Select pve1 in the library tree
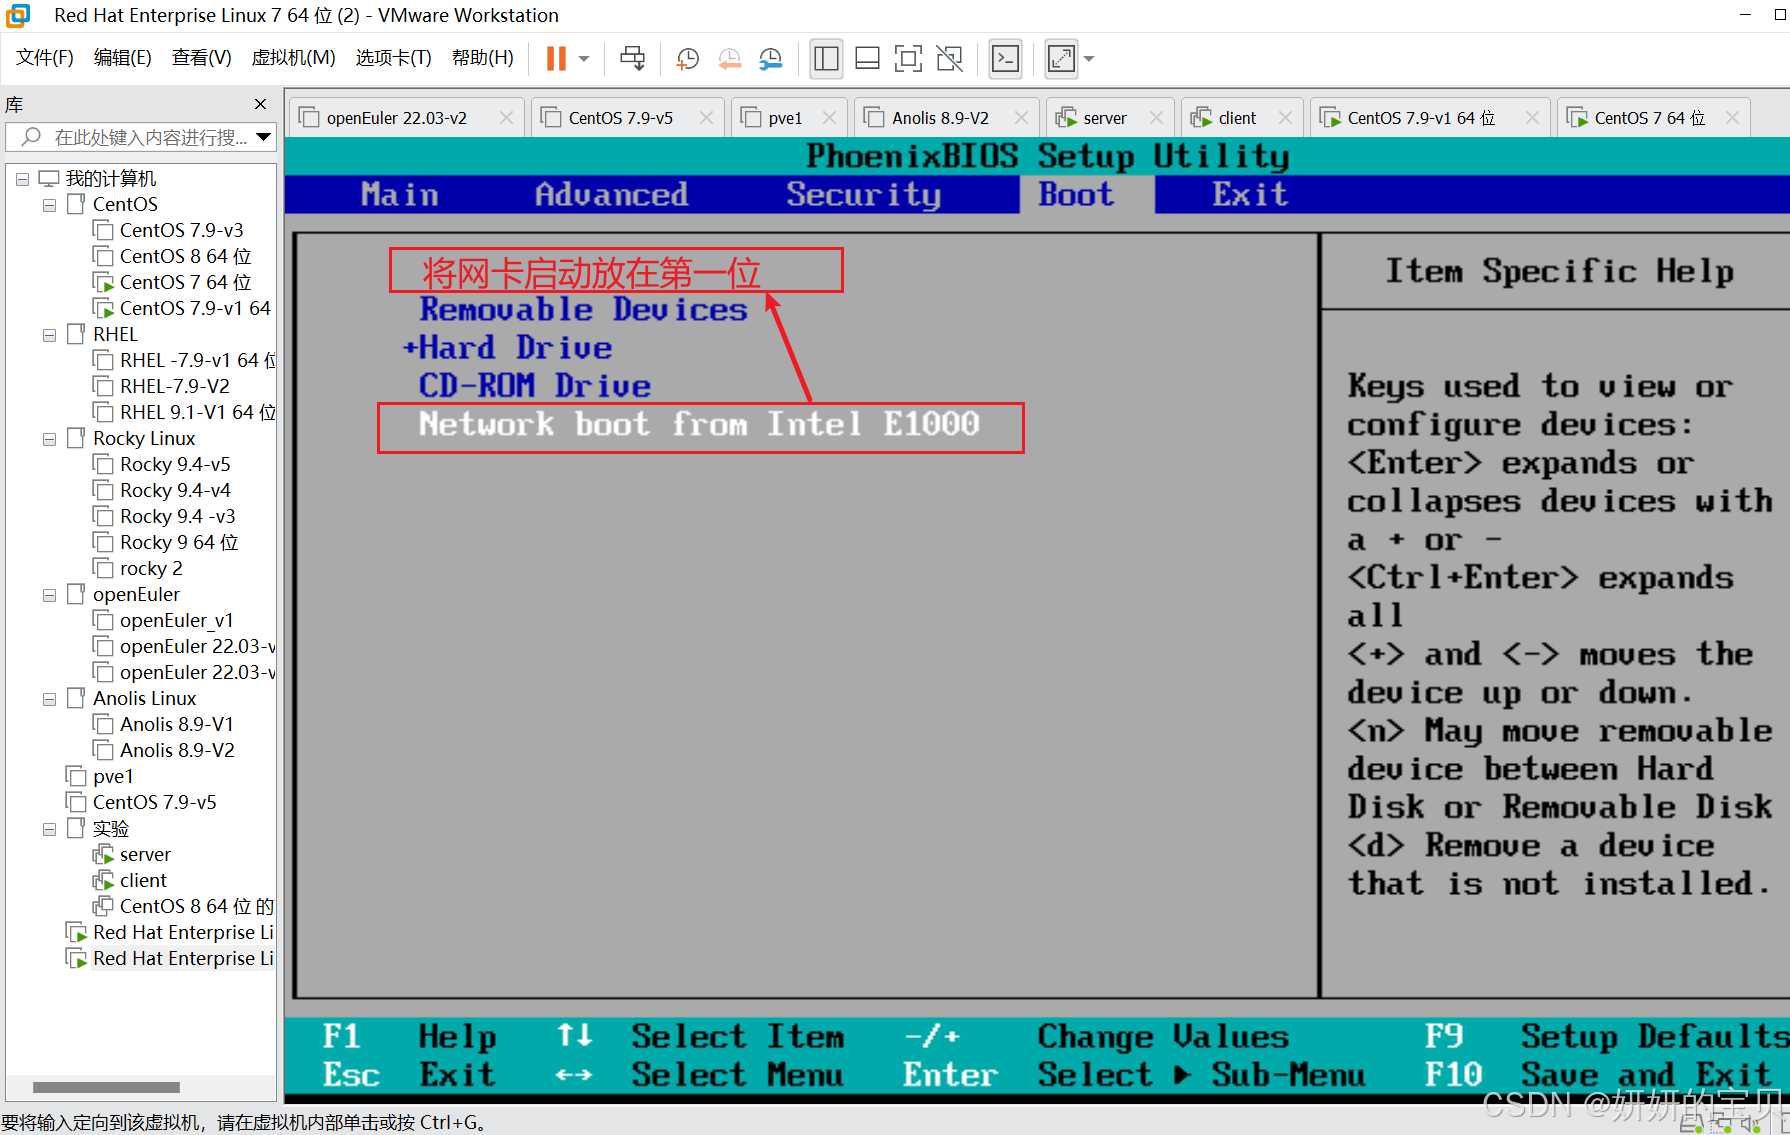Image resolution: width=1790 pixels, height=1135 pixels. [112, 776]
